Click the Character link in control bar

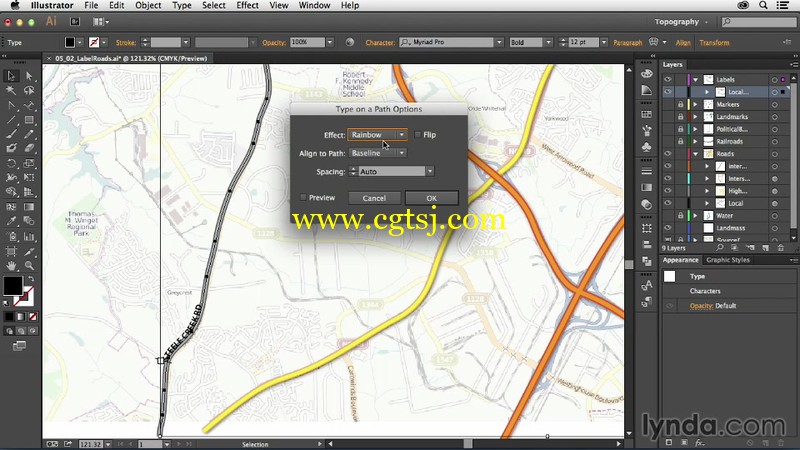click(x=380, y=42)
